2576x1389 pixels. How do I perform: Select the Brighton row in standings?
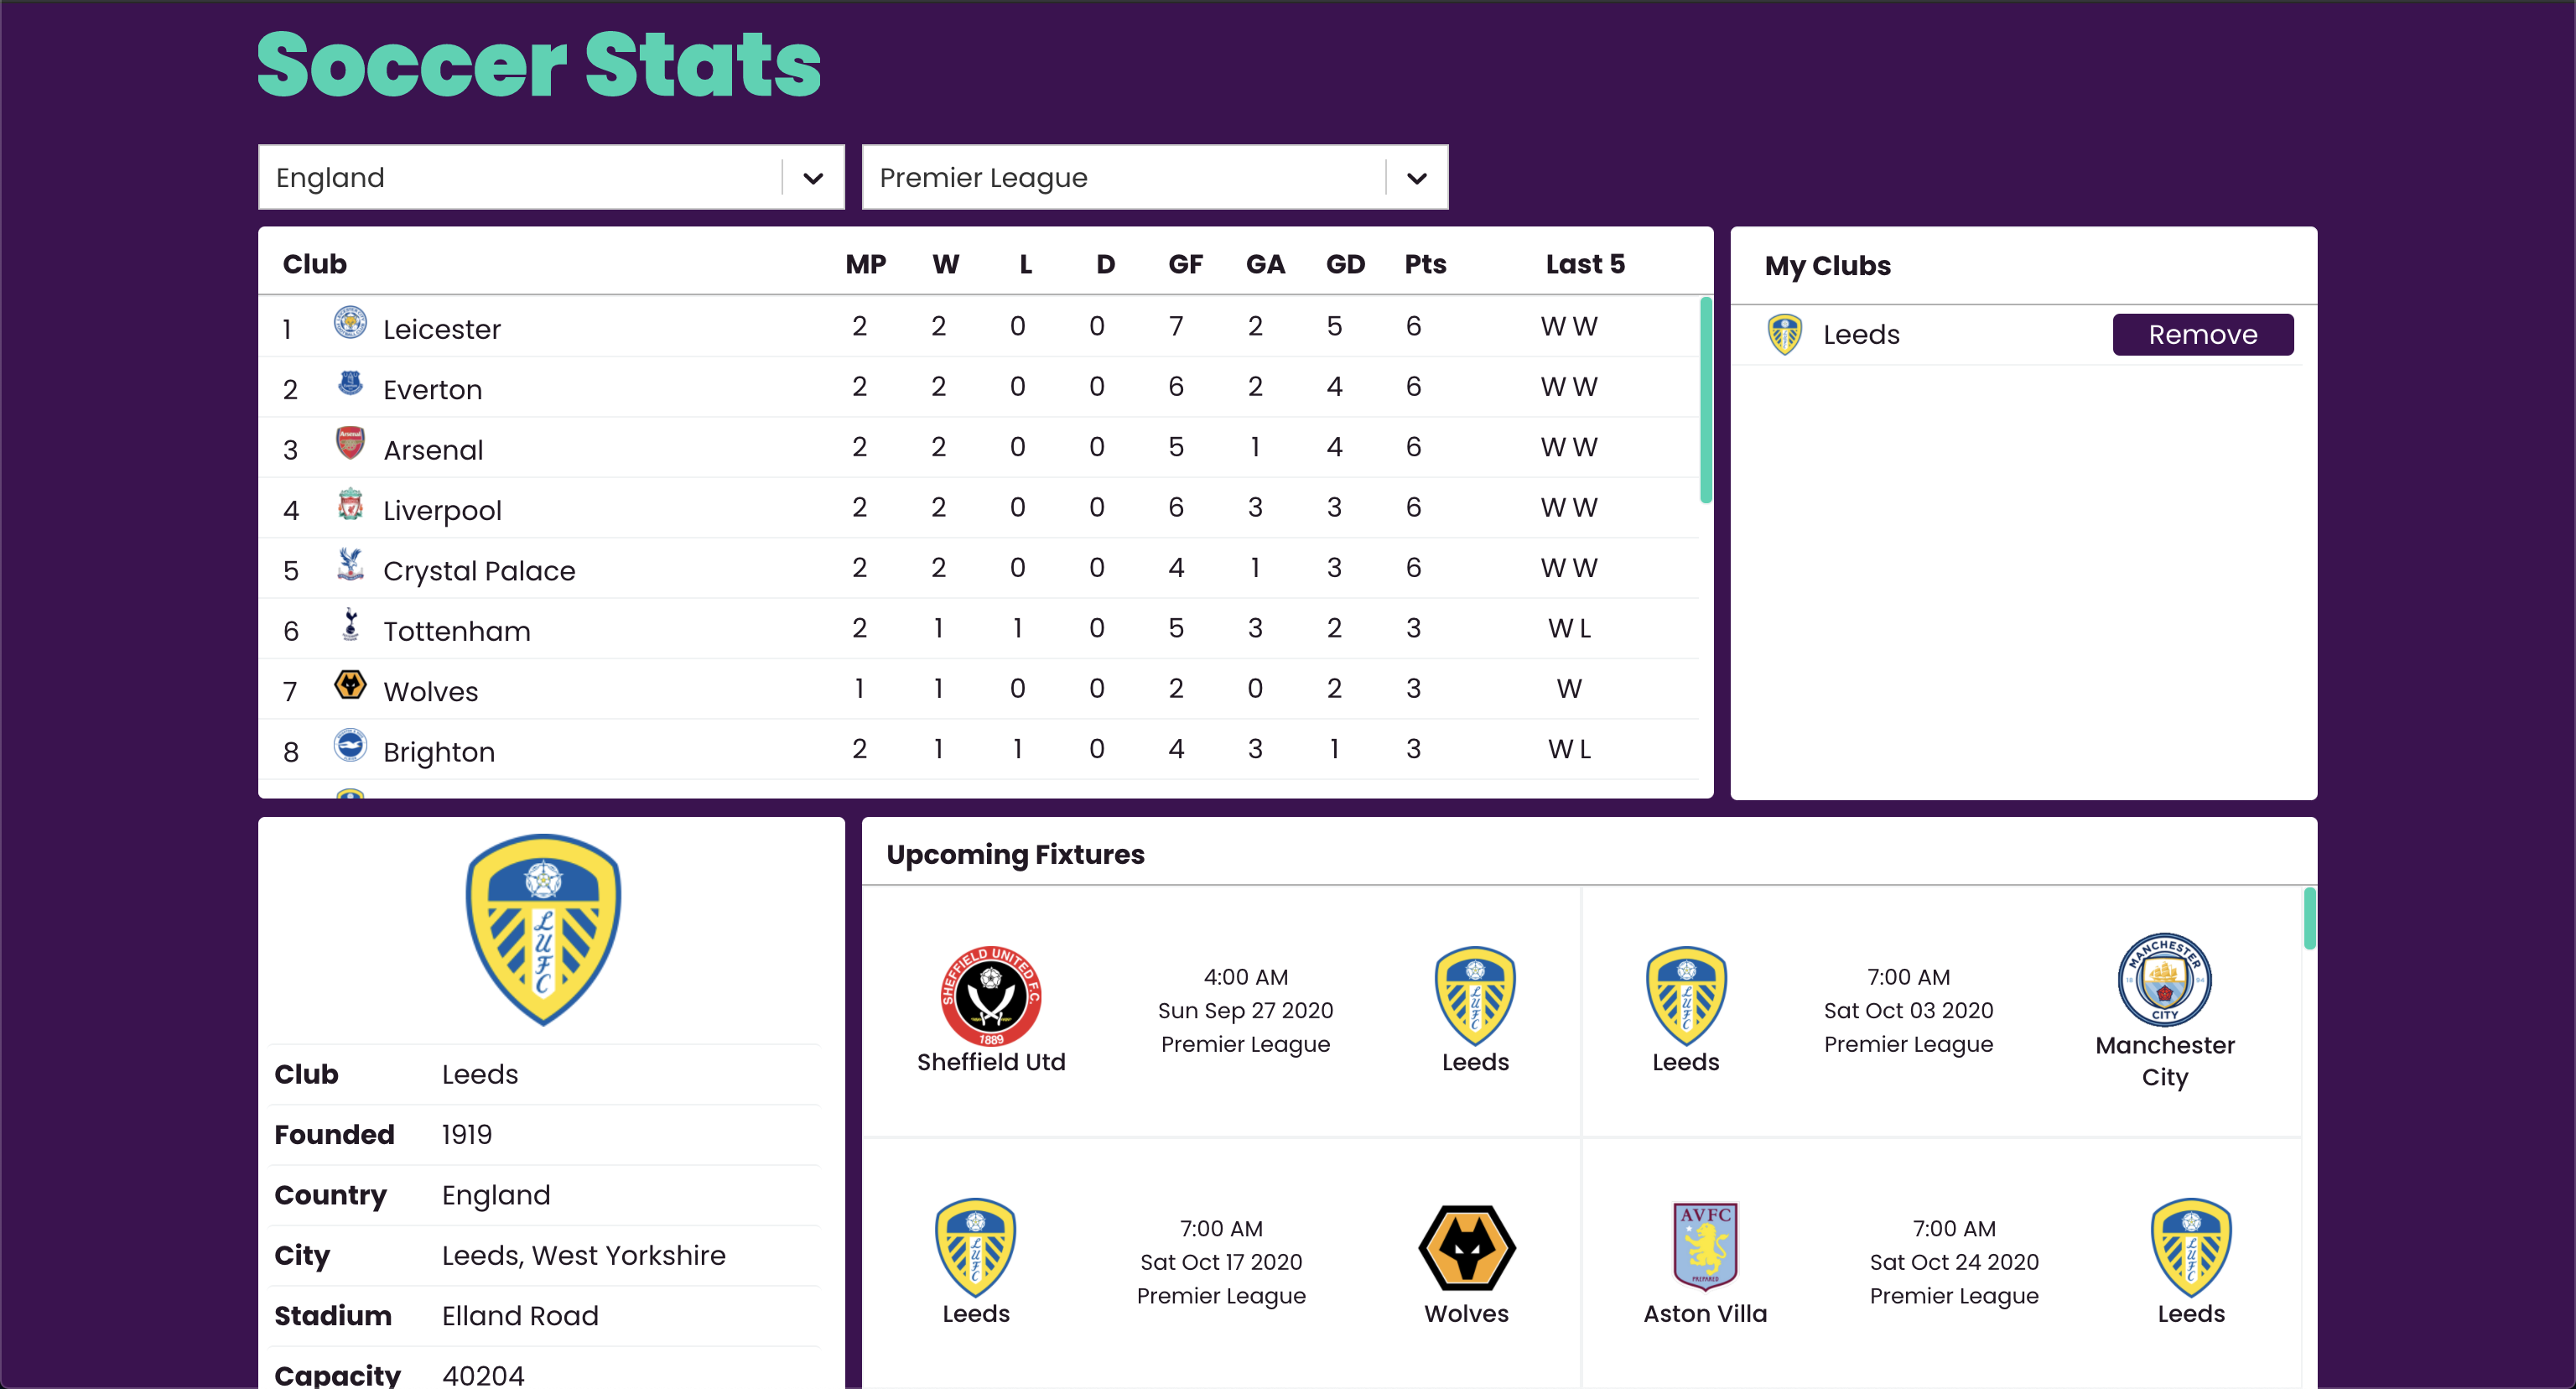click(978, 749)
